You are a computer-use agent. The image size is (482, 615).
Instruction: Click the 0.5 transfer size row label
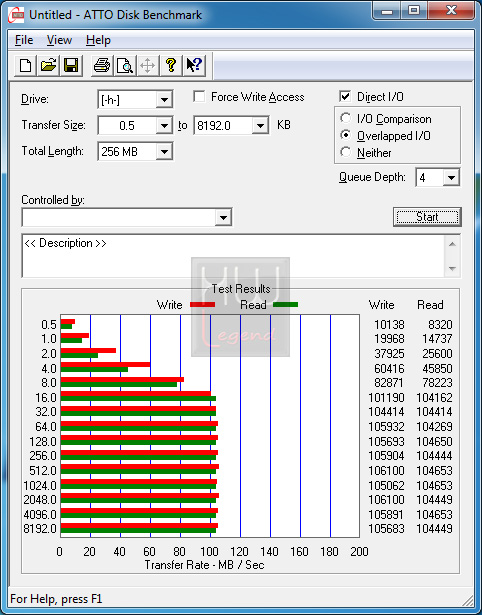point(49,325)
